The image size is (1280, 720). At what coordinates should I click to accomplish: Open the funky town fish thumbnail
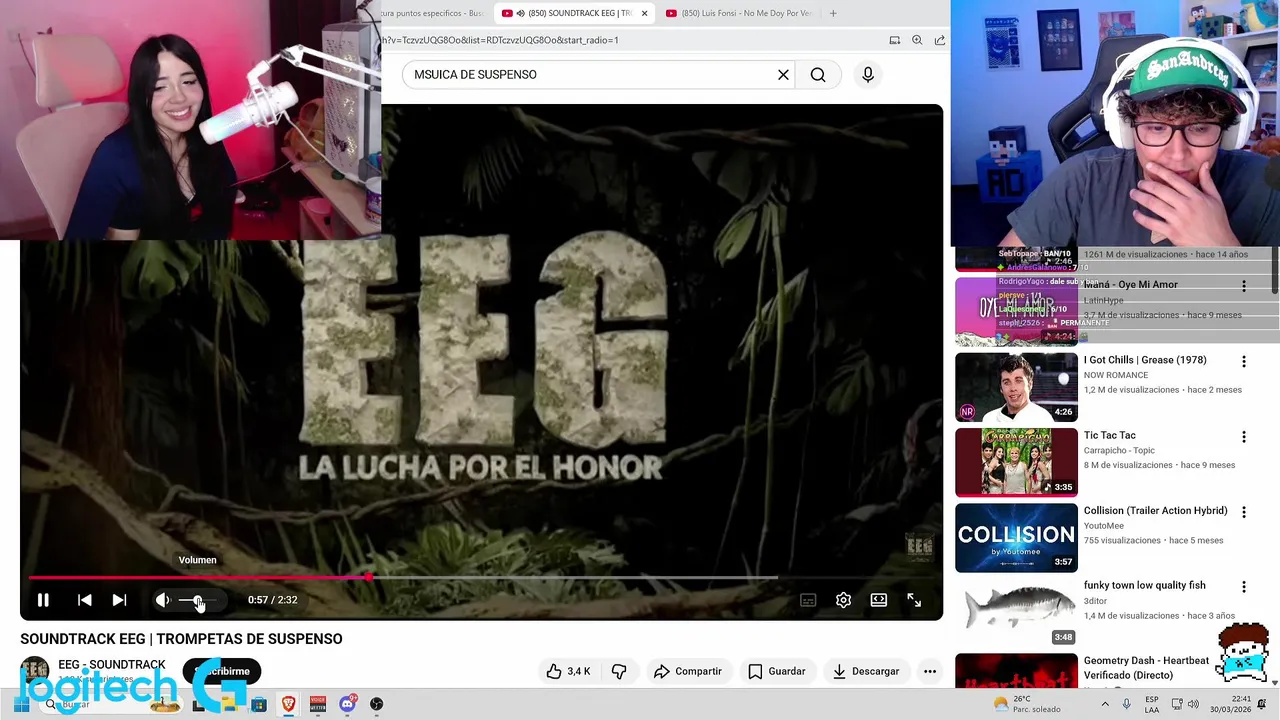tap(1016, 613)
